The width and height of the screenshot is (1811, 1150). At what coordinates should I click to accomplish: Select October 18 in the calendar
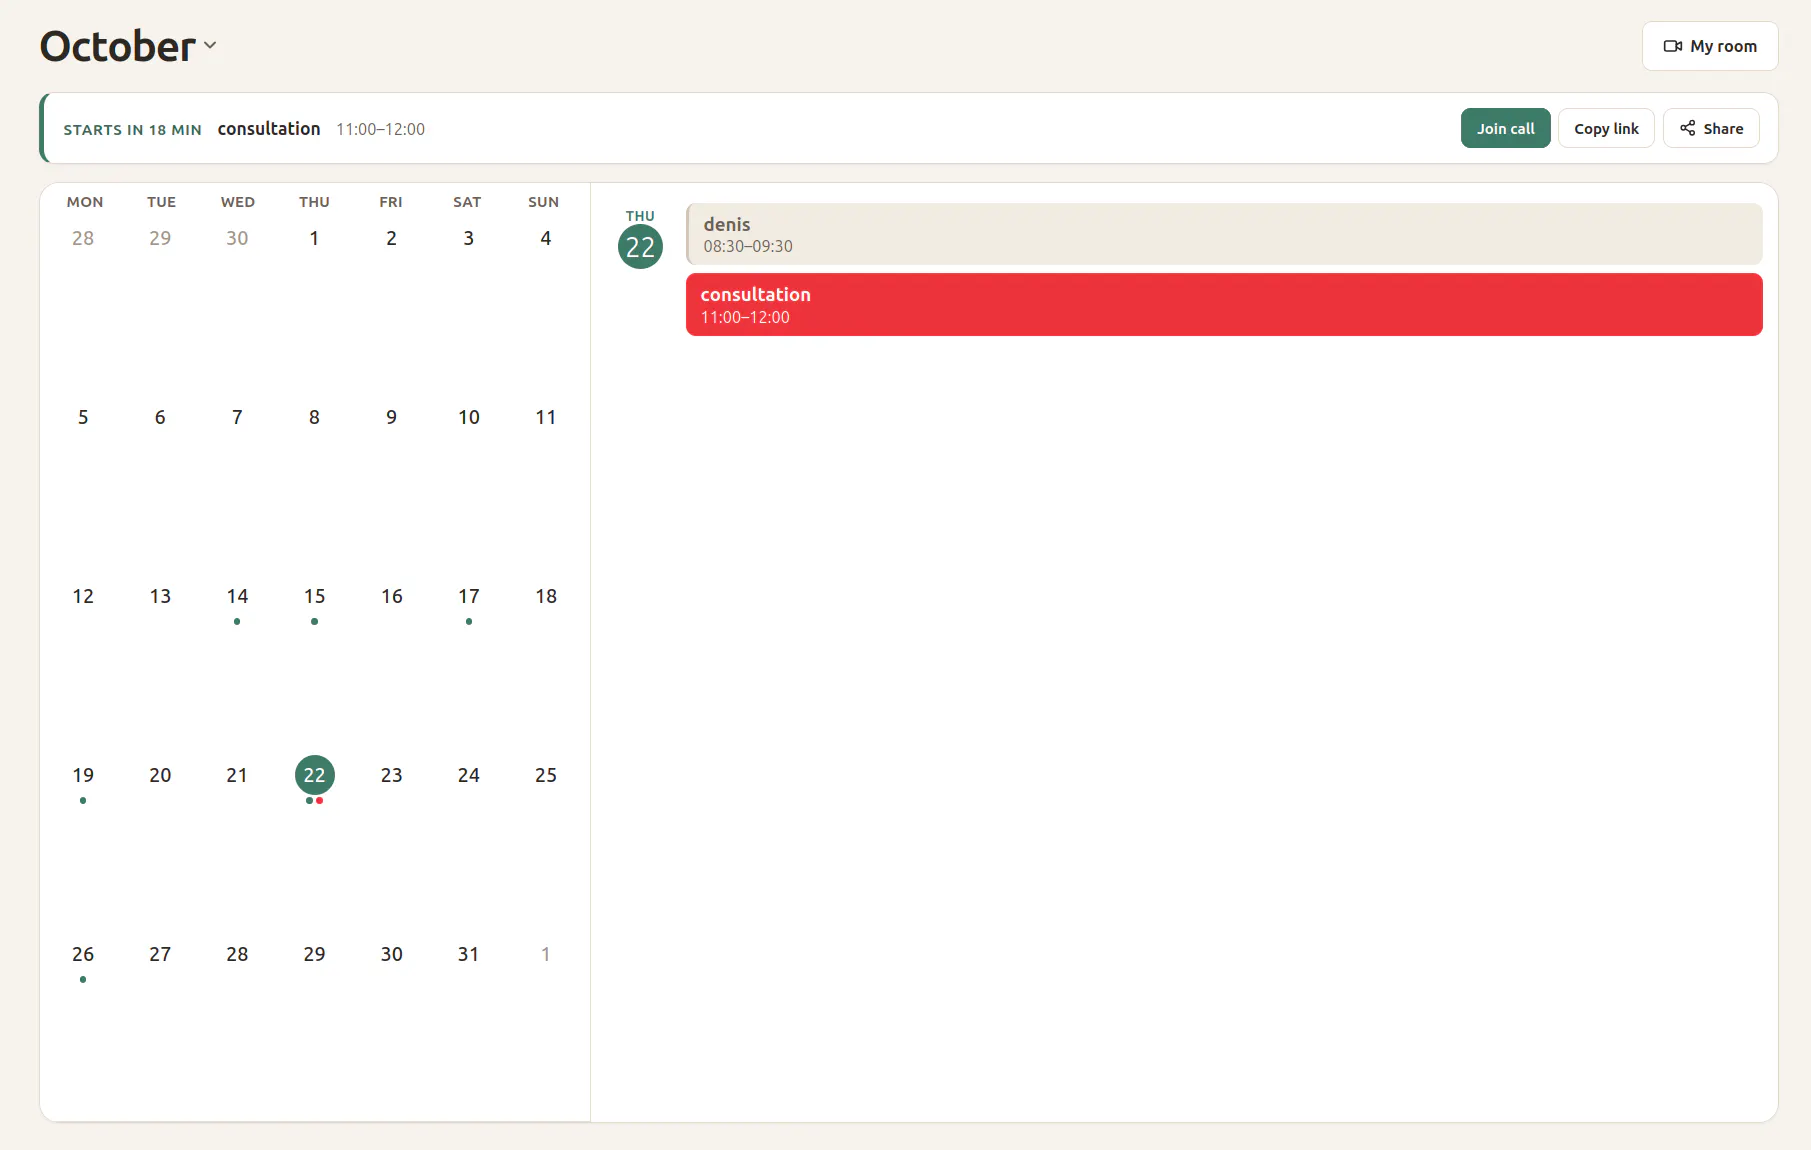(545, 597)
